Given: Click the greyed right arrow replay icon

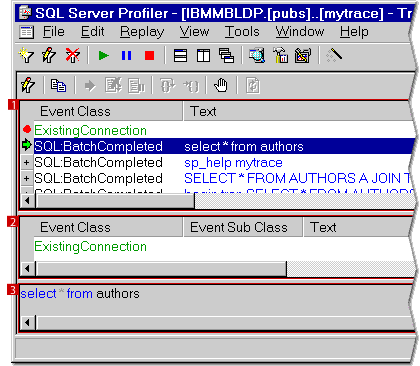Looking at the screenshot, I should click(90, 86).
